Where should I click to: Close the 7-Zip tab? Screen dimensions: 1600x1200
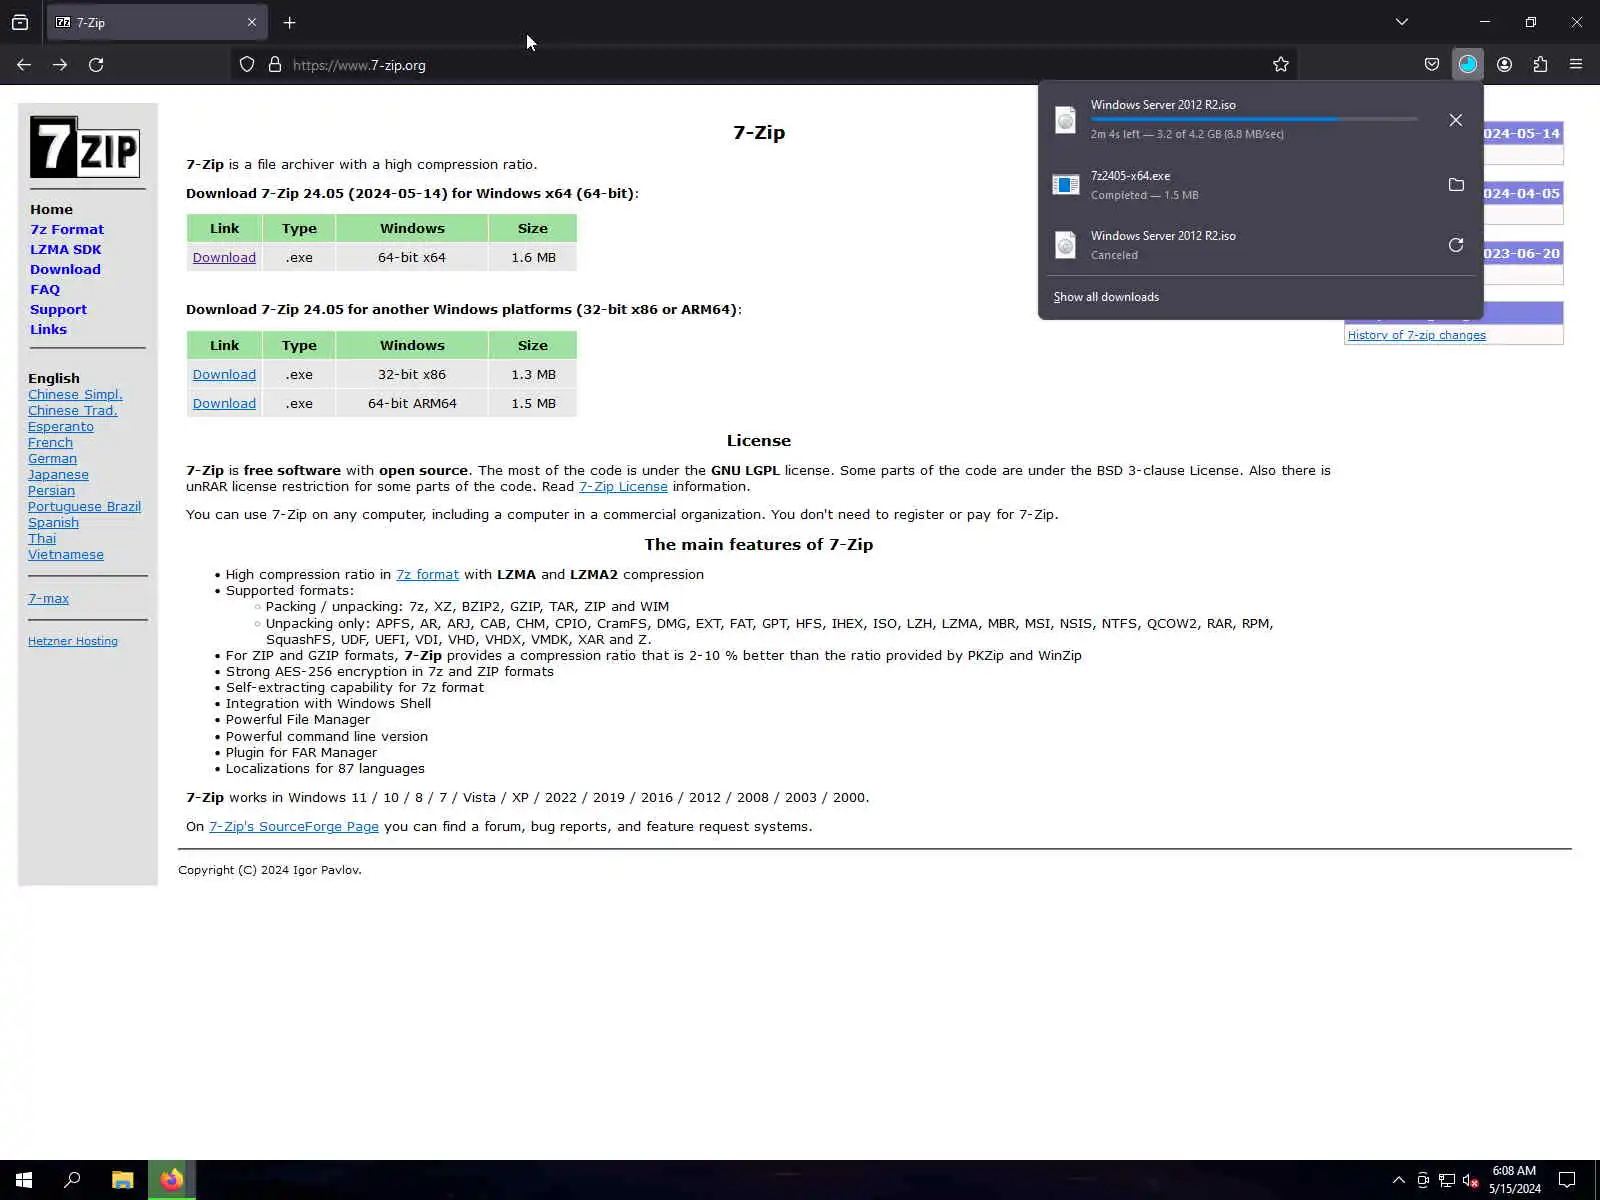252,22
